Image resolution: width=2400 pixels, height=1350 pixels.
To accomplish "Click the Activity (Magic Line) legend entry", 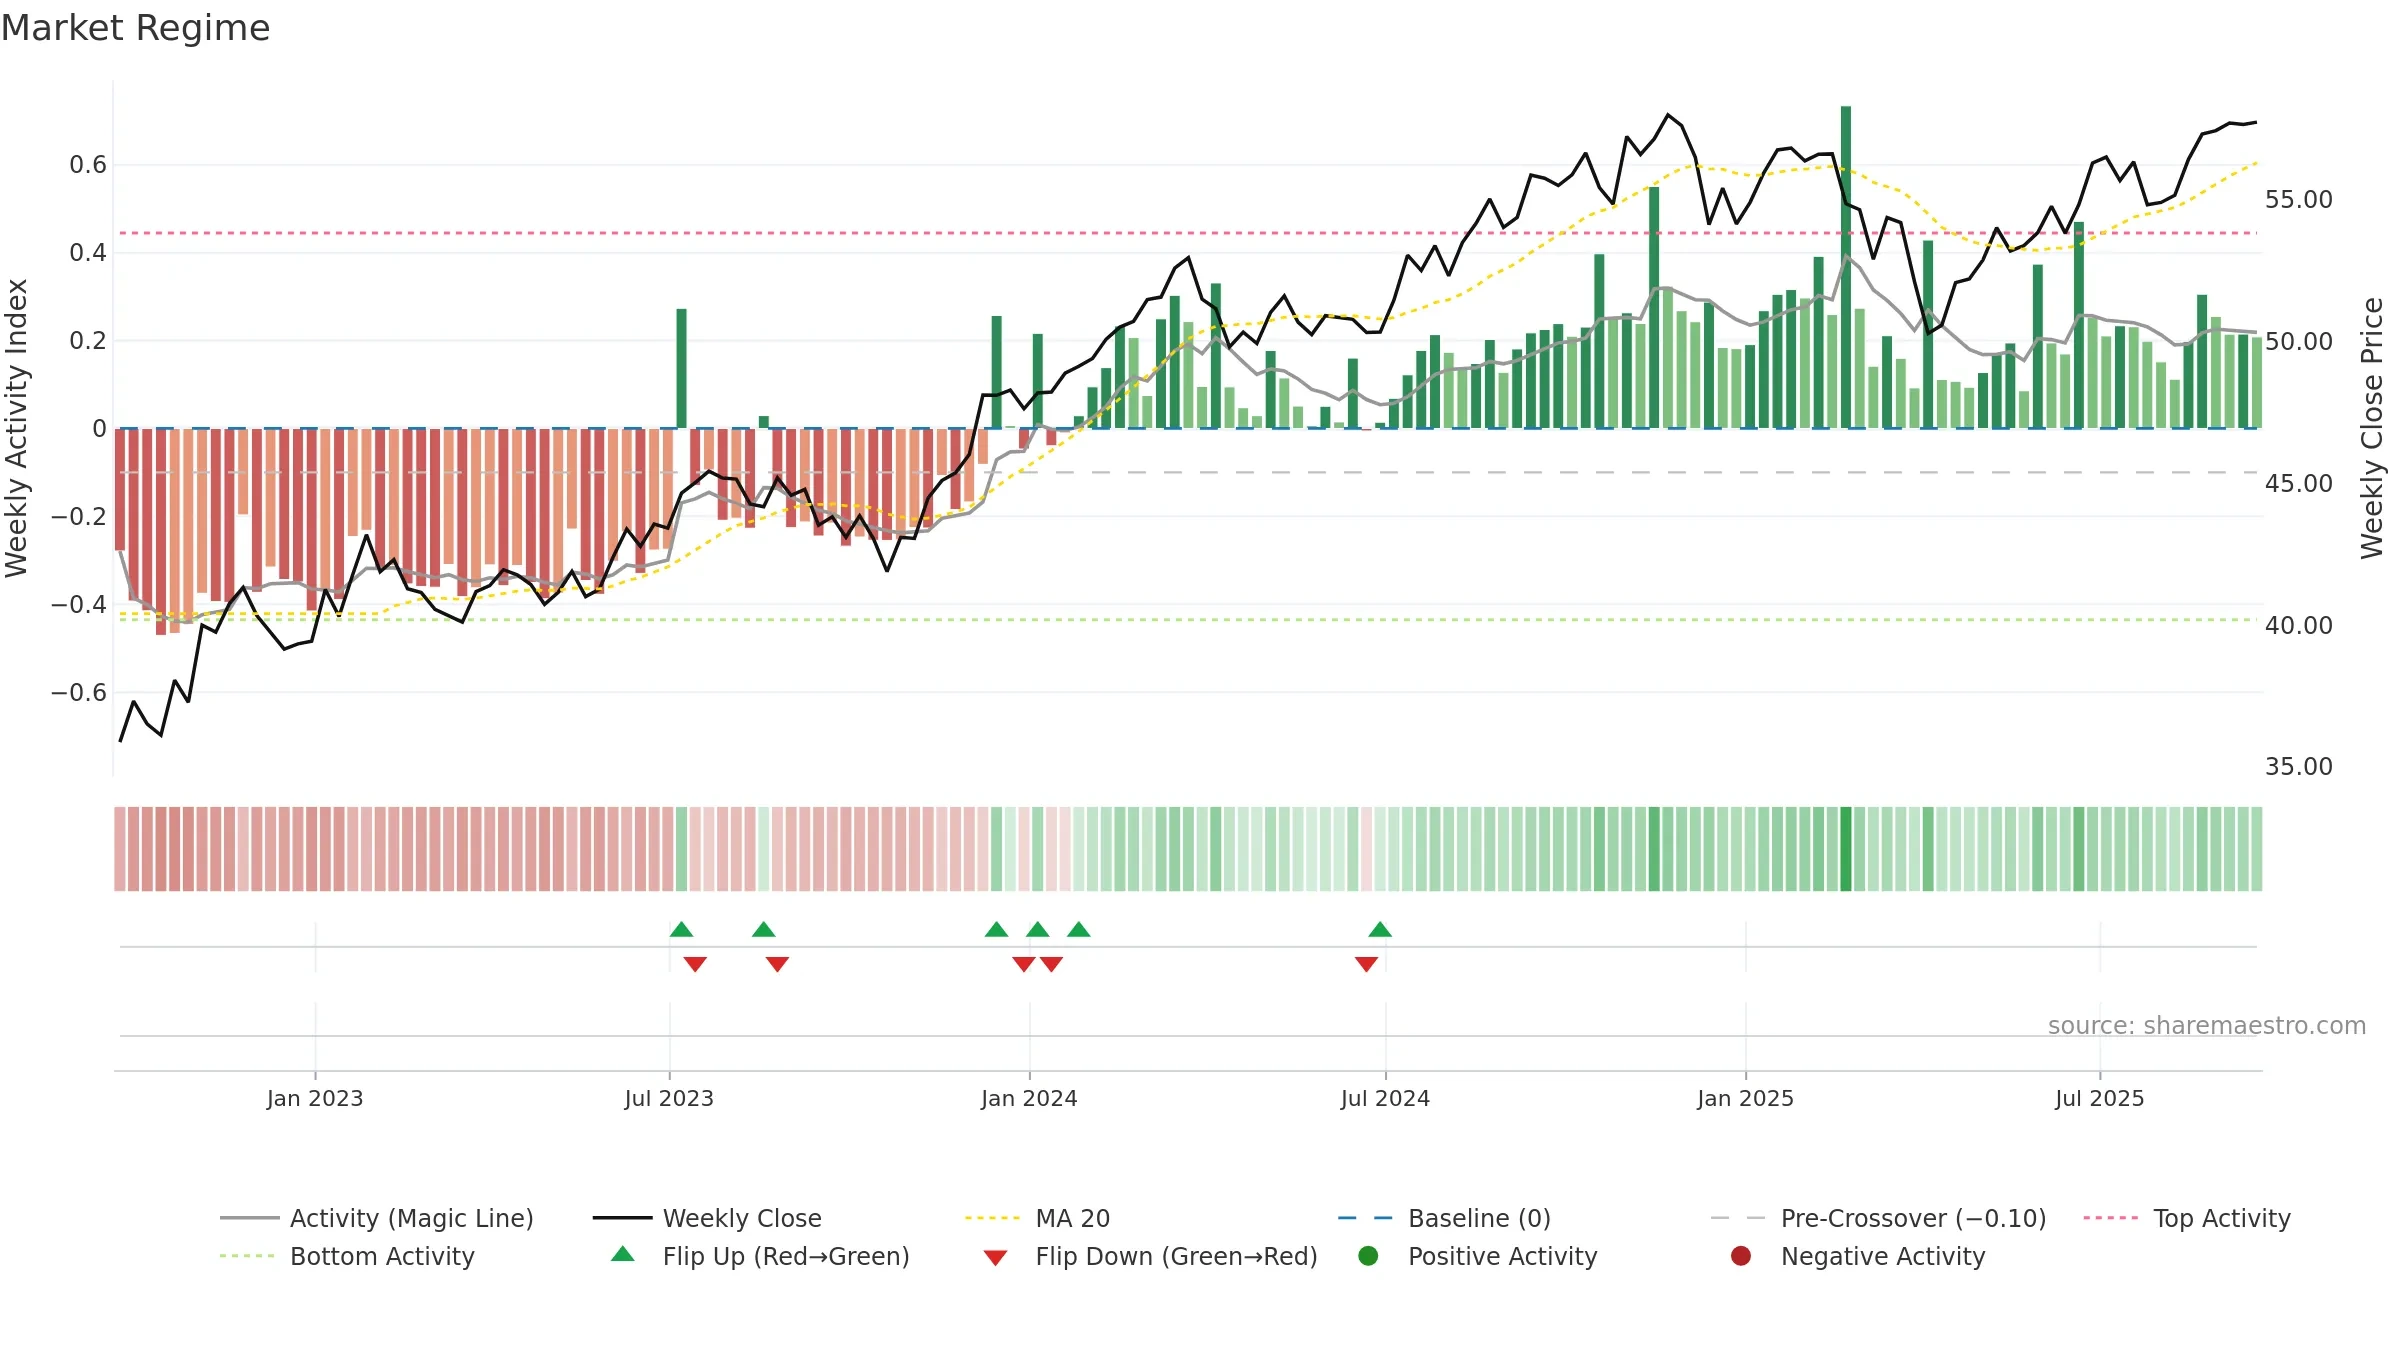I will [377, 1218].
